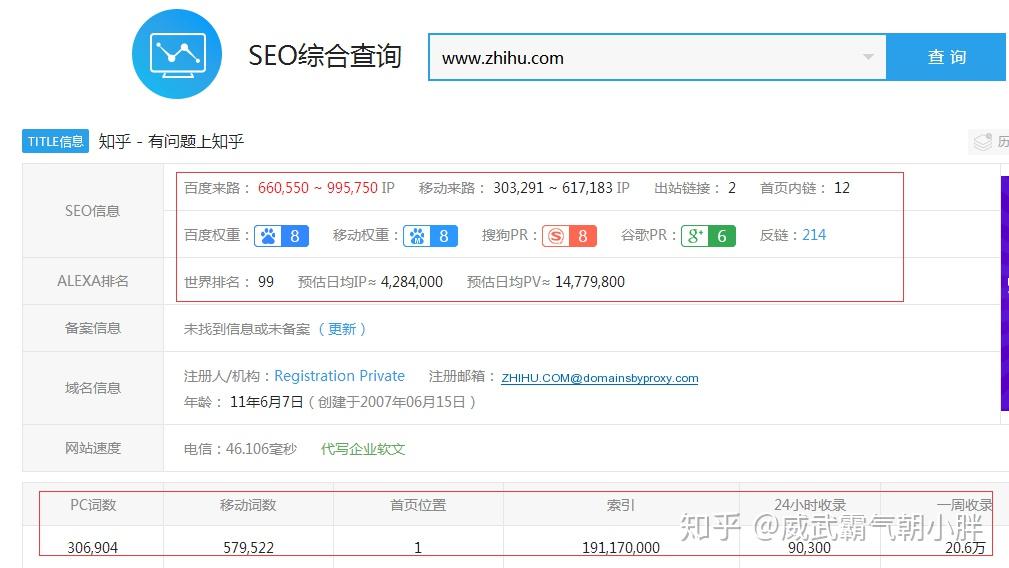Click the Google PR badge icon

708,236
